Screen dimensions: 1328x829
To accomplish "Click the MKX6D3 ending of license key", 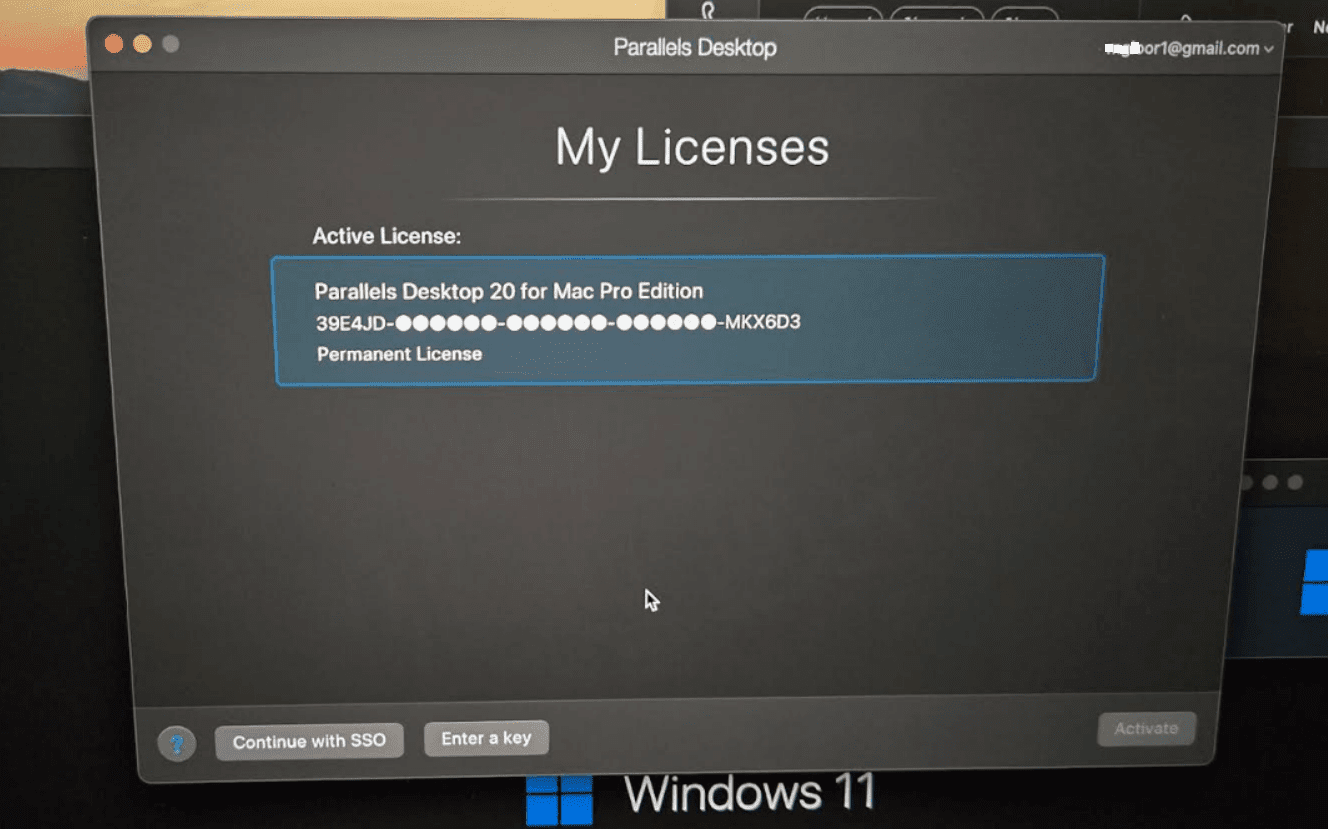I will tap(761, 323).
